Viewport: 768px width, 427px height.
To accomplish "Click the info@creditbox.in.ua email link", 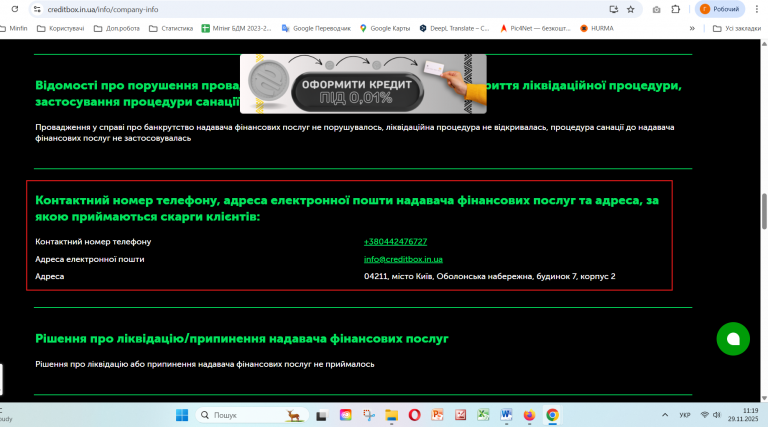I will [x=403, y=259].
